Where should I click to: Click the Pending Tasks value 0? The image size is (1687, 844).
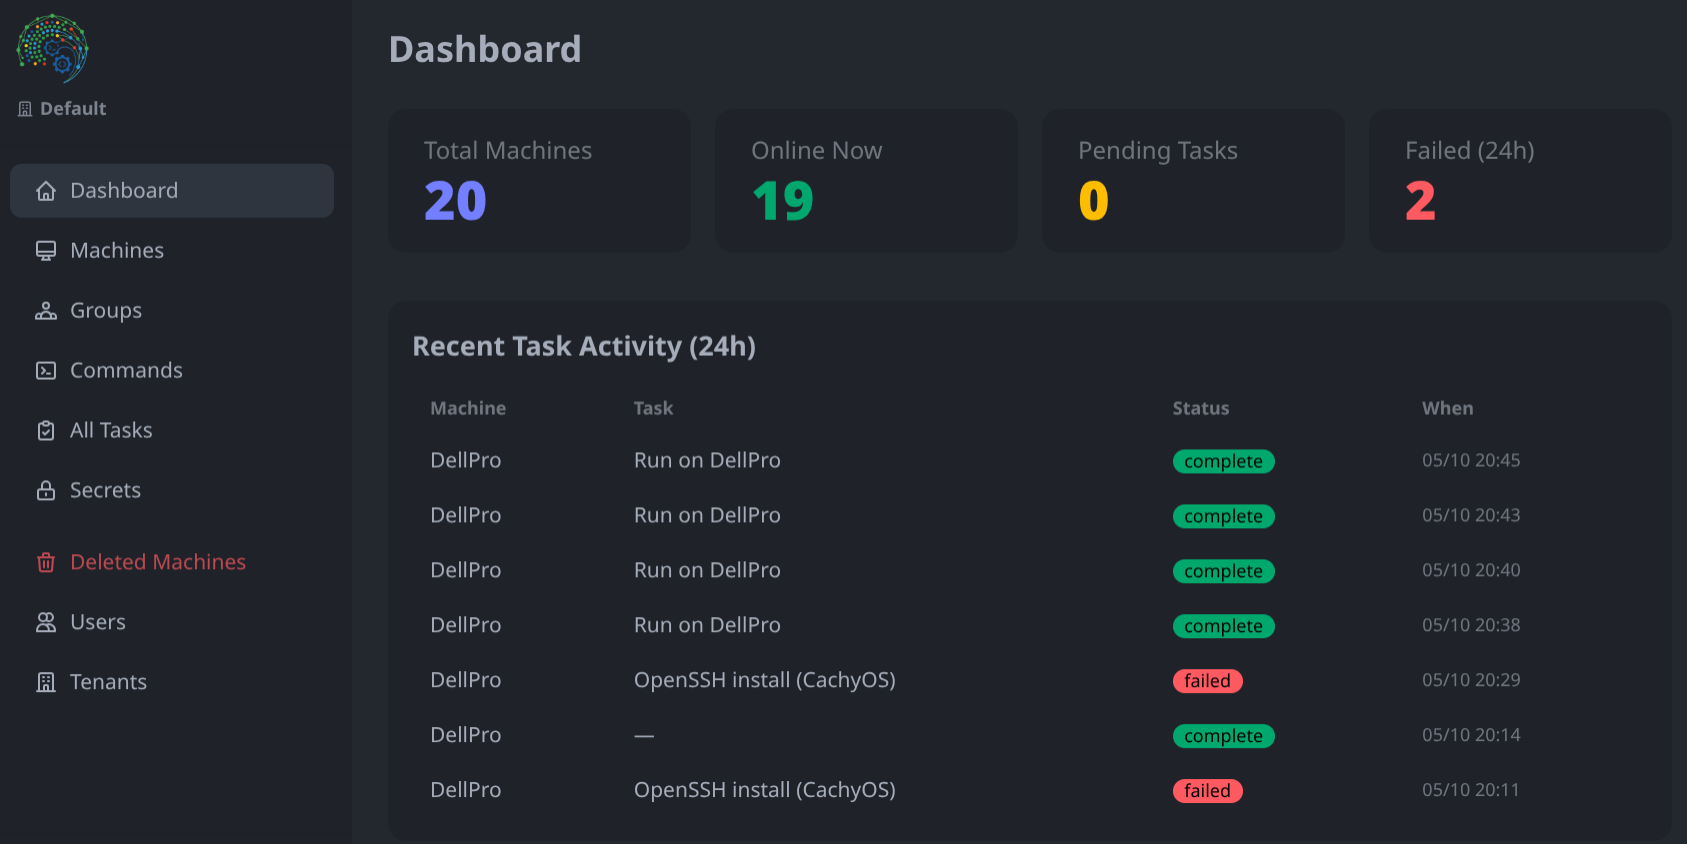pos(1094,201)
